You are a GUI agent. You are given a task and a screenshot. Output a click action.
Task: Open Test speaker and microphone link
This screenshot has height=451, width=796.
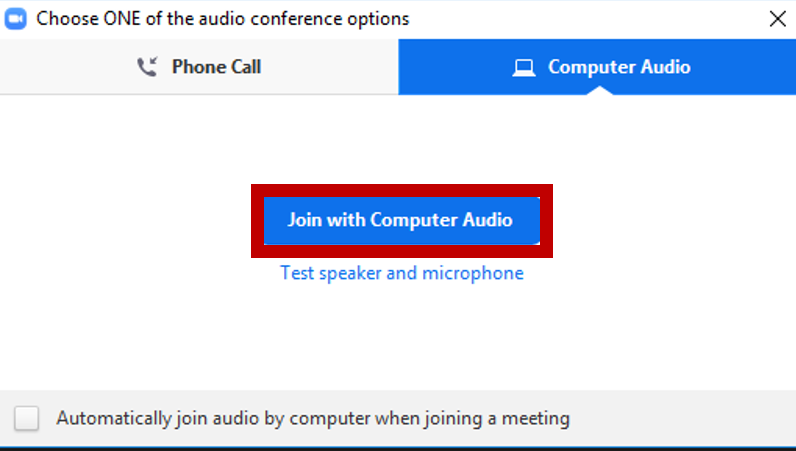401,273
